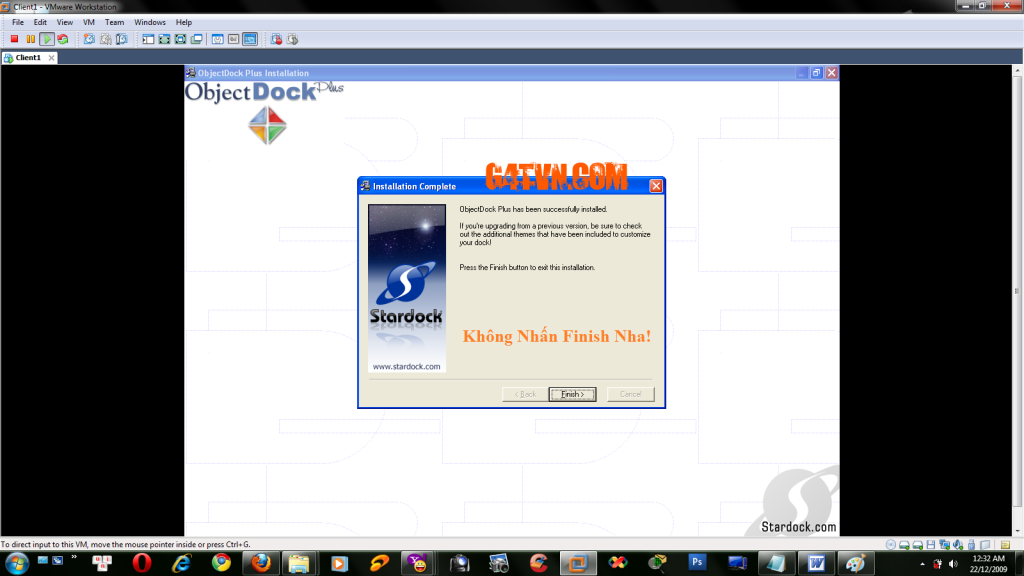Open the Edit menu
1024x576 pixels.
(40, 22)
